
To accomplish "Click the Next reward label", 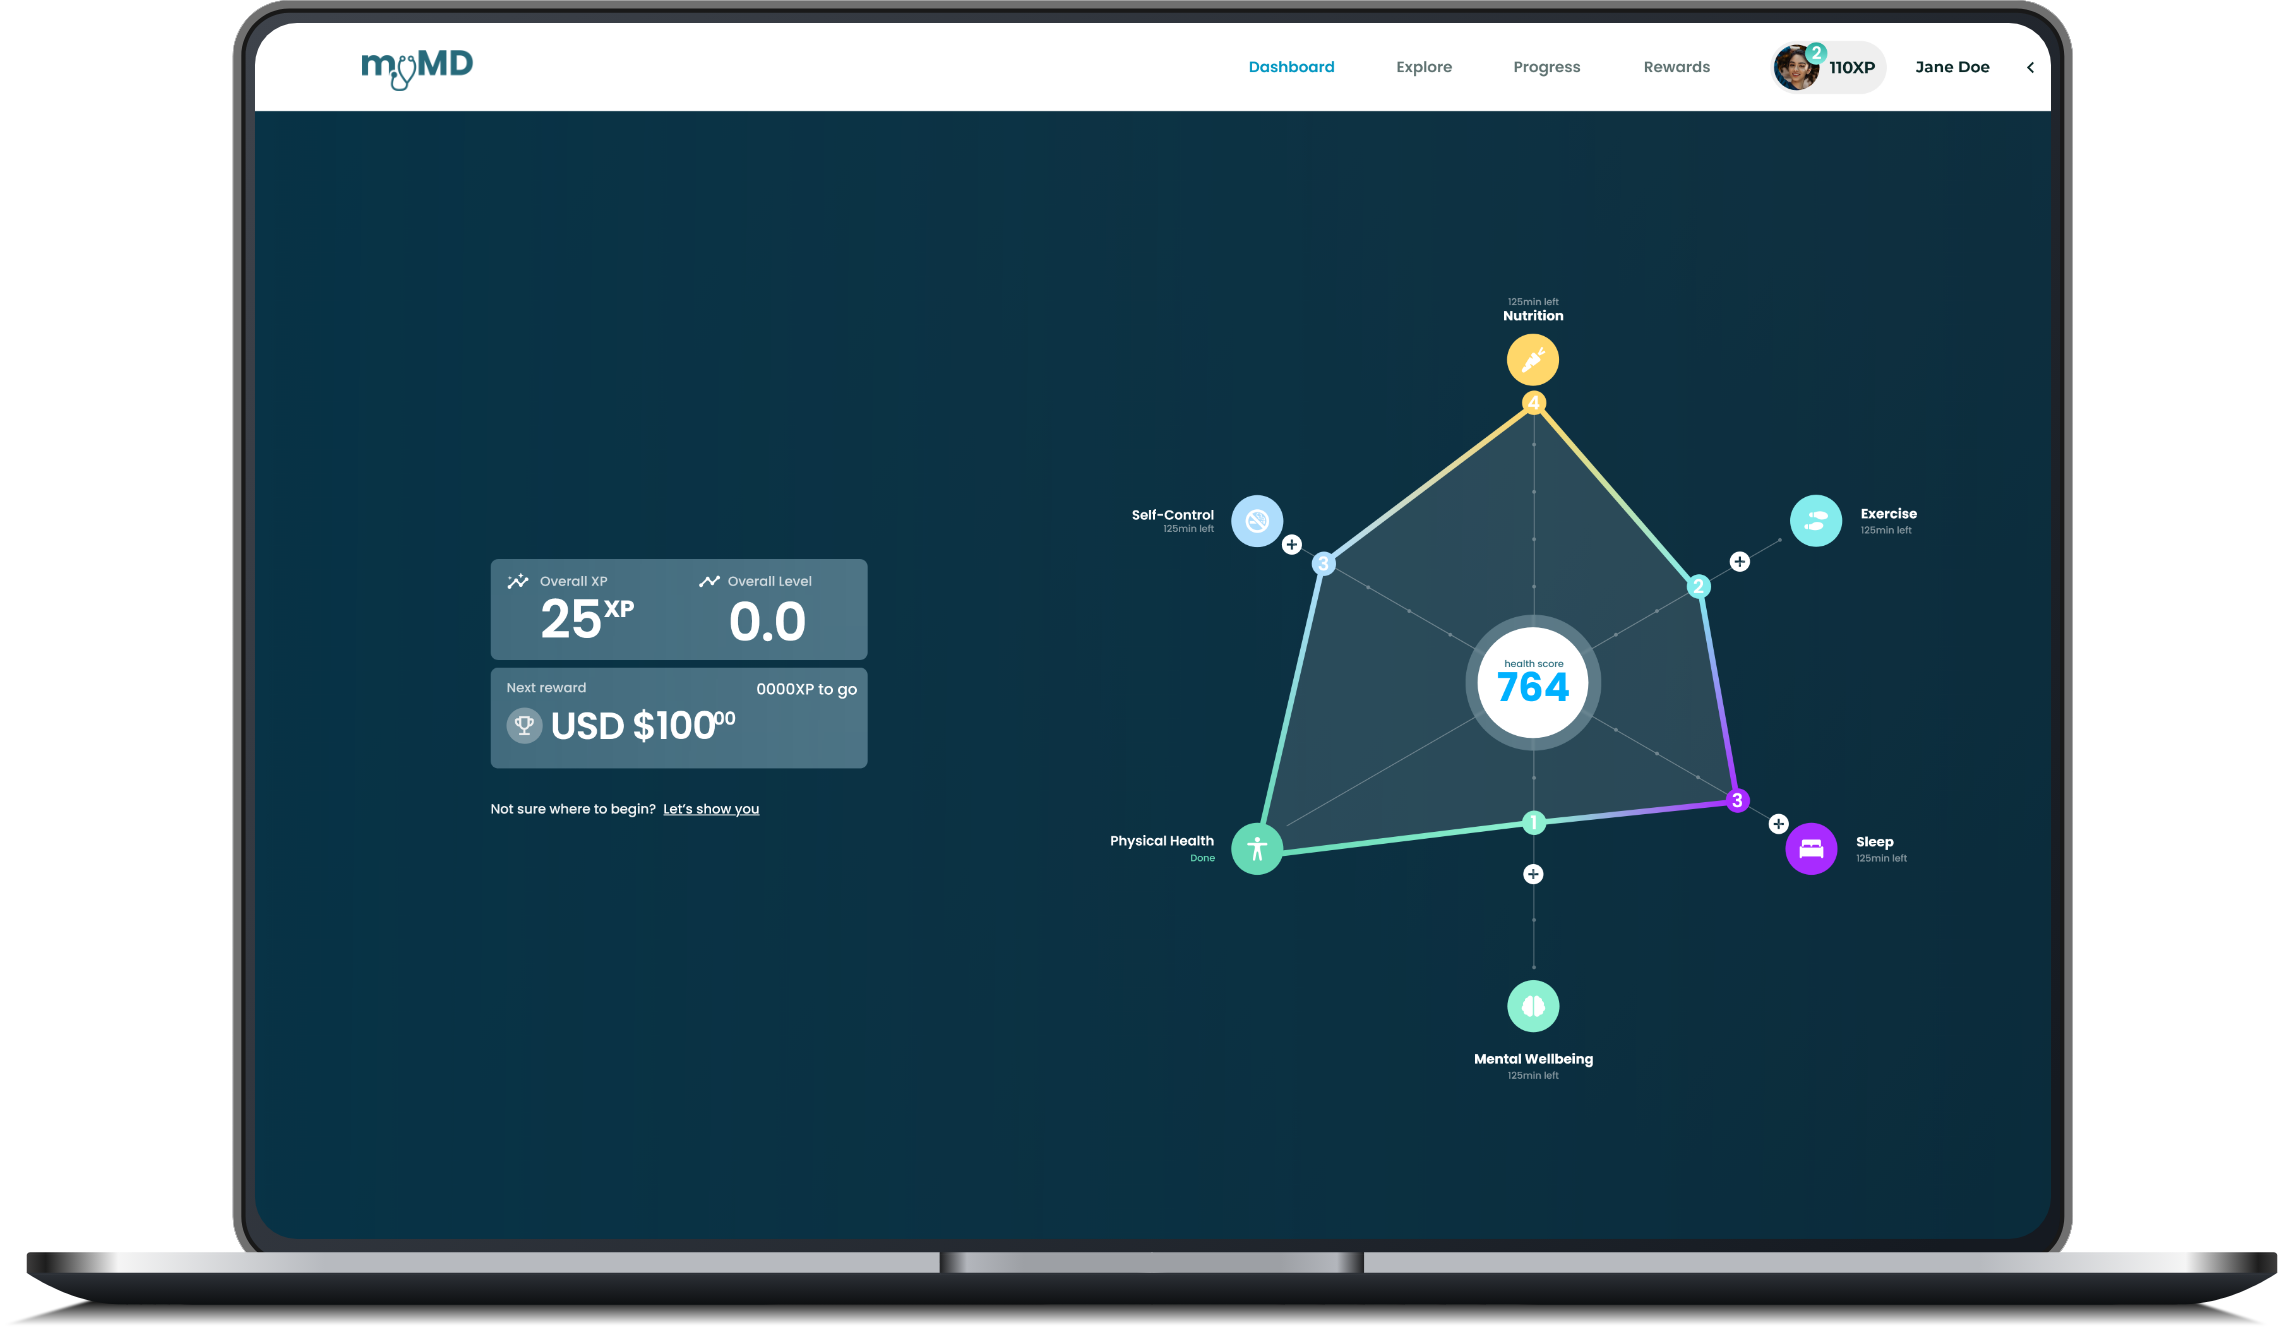I will [546, 688].
